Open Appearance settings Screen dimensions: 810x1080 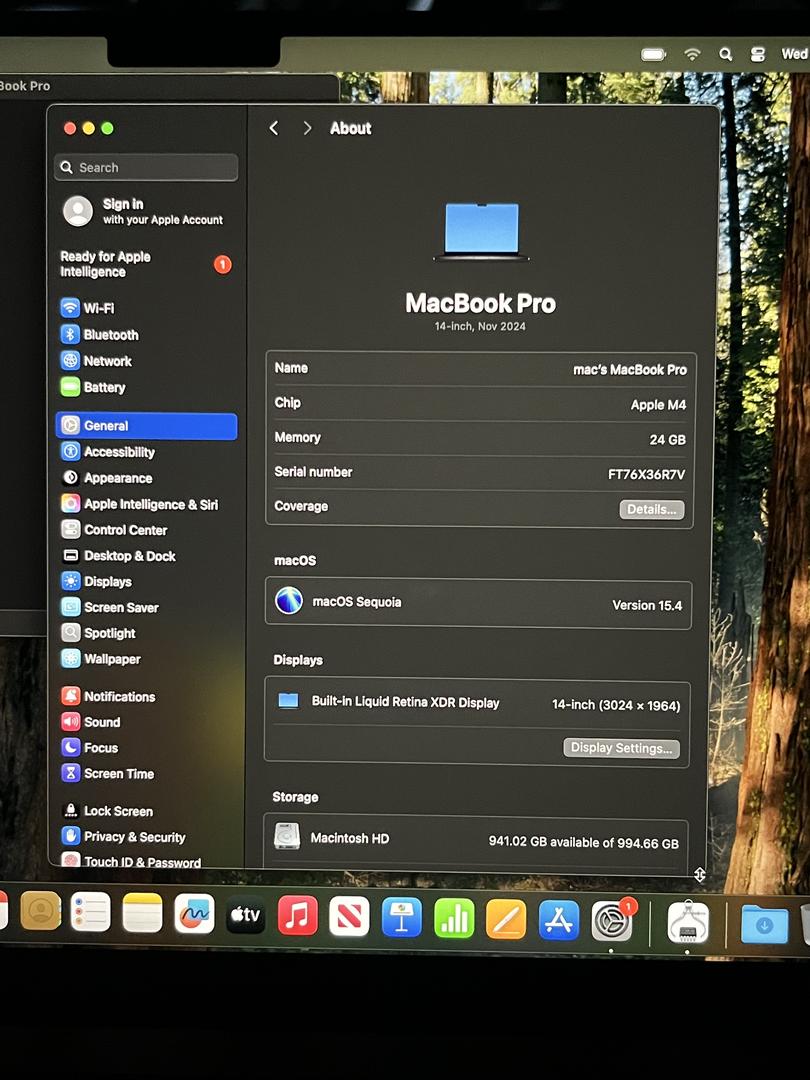pos(107,478)
